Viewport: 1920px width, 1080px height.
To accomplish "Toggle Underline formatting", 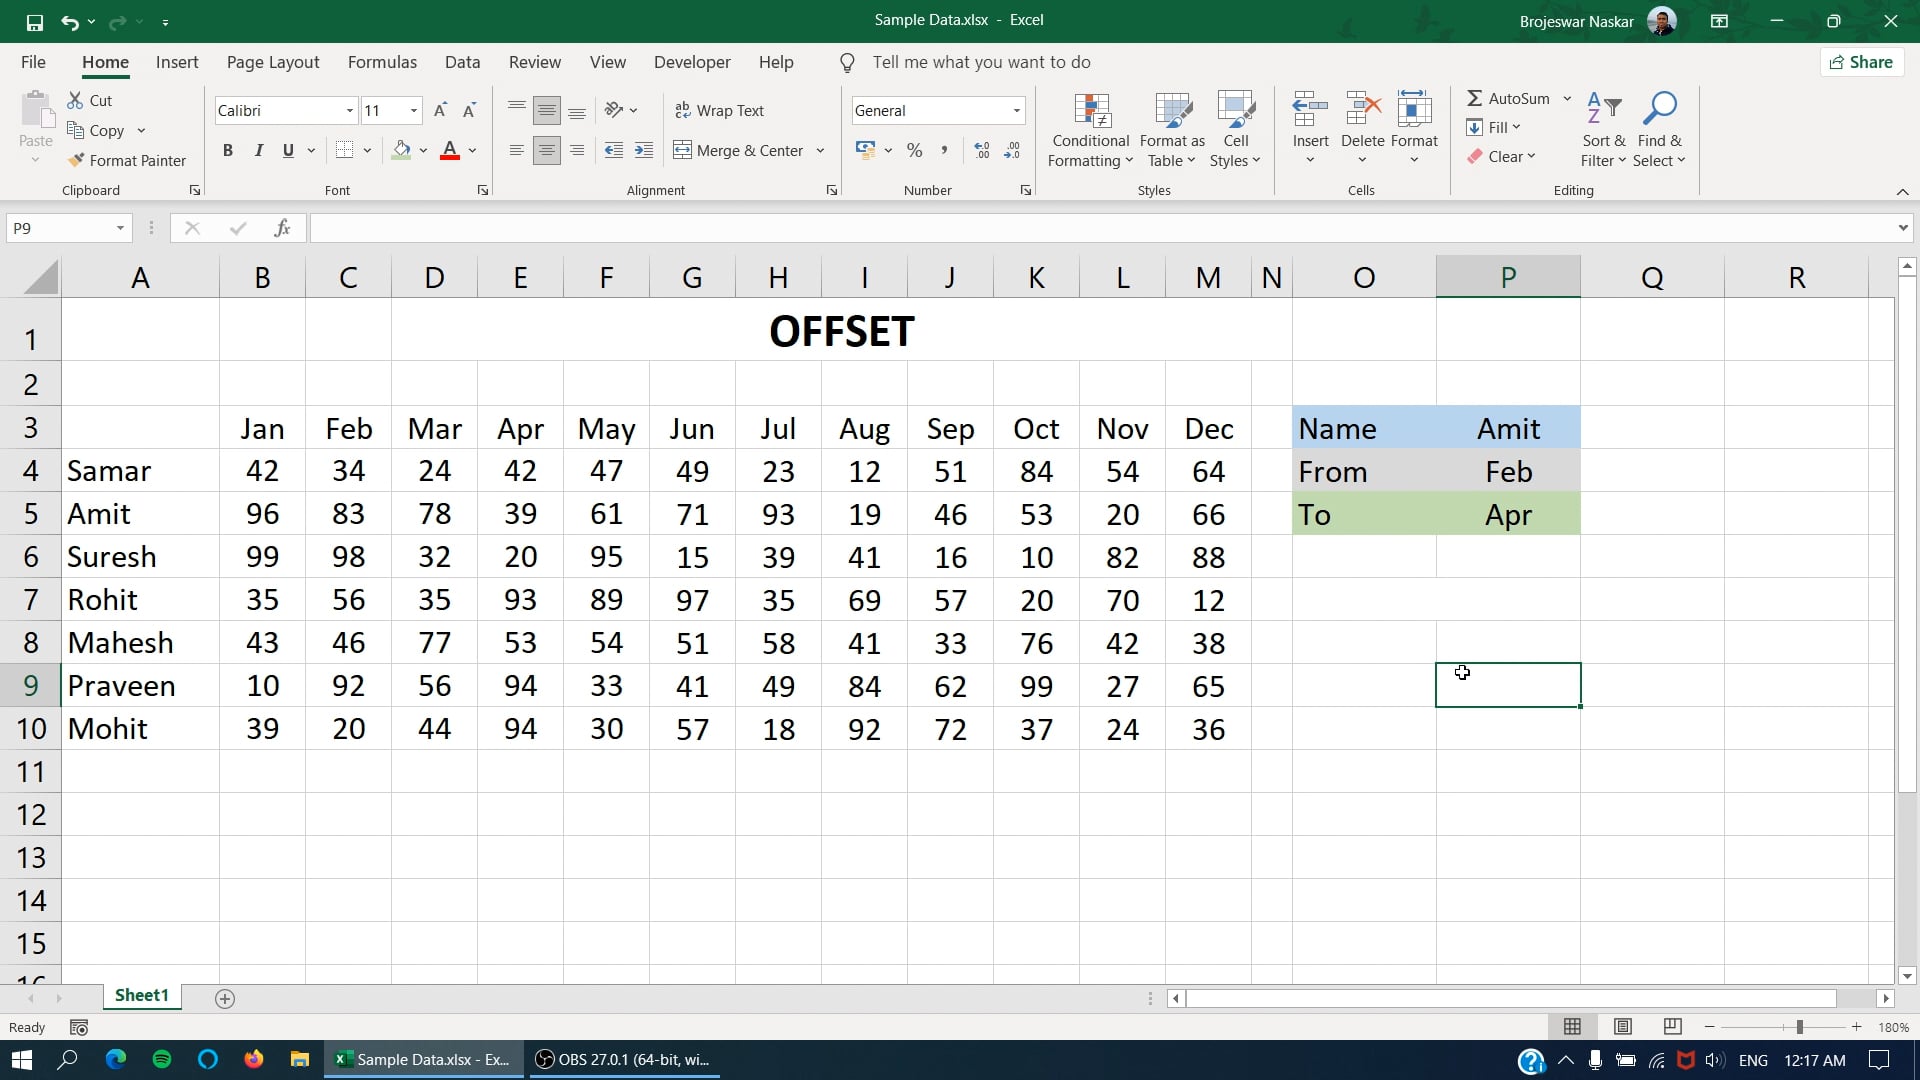I will tap(288, 150).
